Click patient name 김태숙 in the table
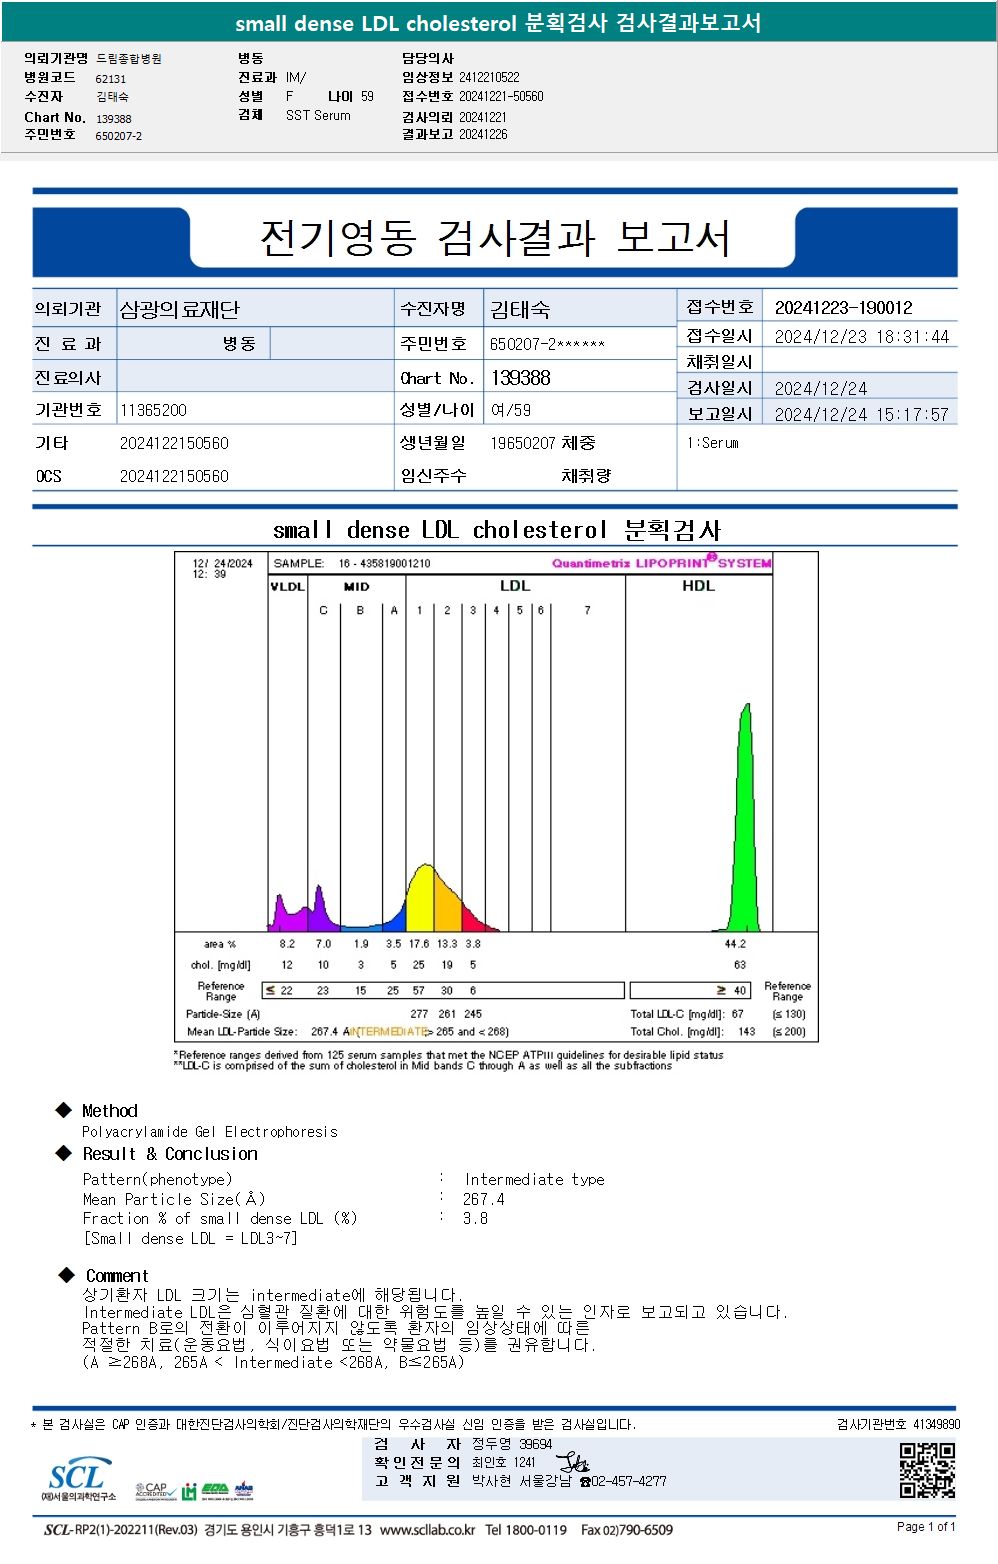998x1564 pixels. [x=520, y=310]
